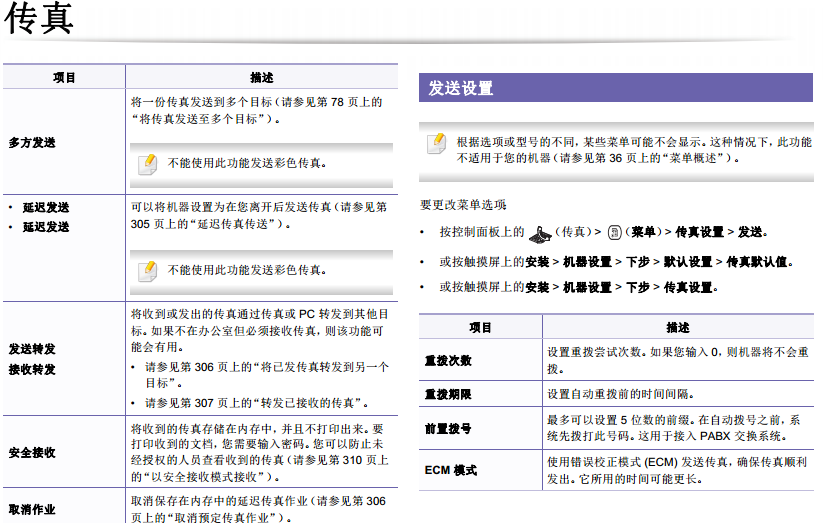Screen dimensions: 823x523
Task: Click the note icon in the 多方发送 row
Action: 148,164
